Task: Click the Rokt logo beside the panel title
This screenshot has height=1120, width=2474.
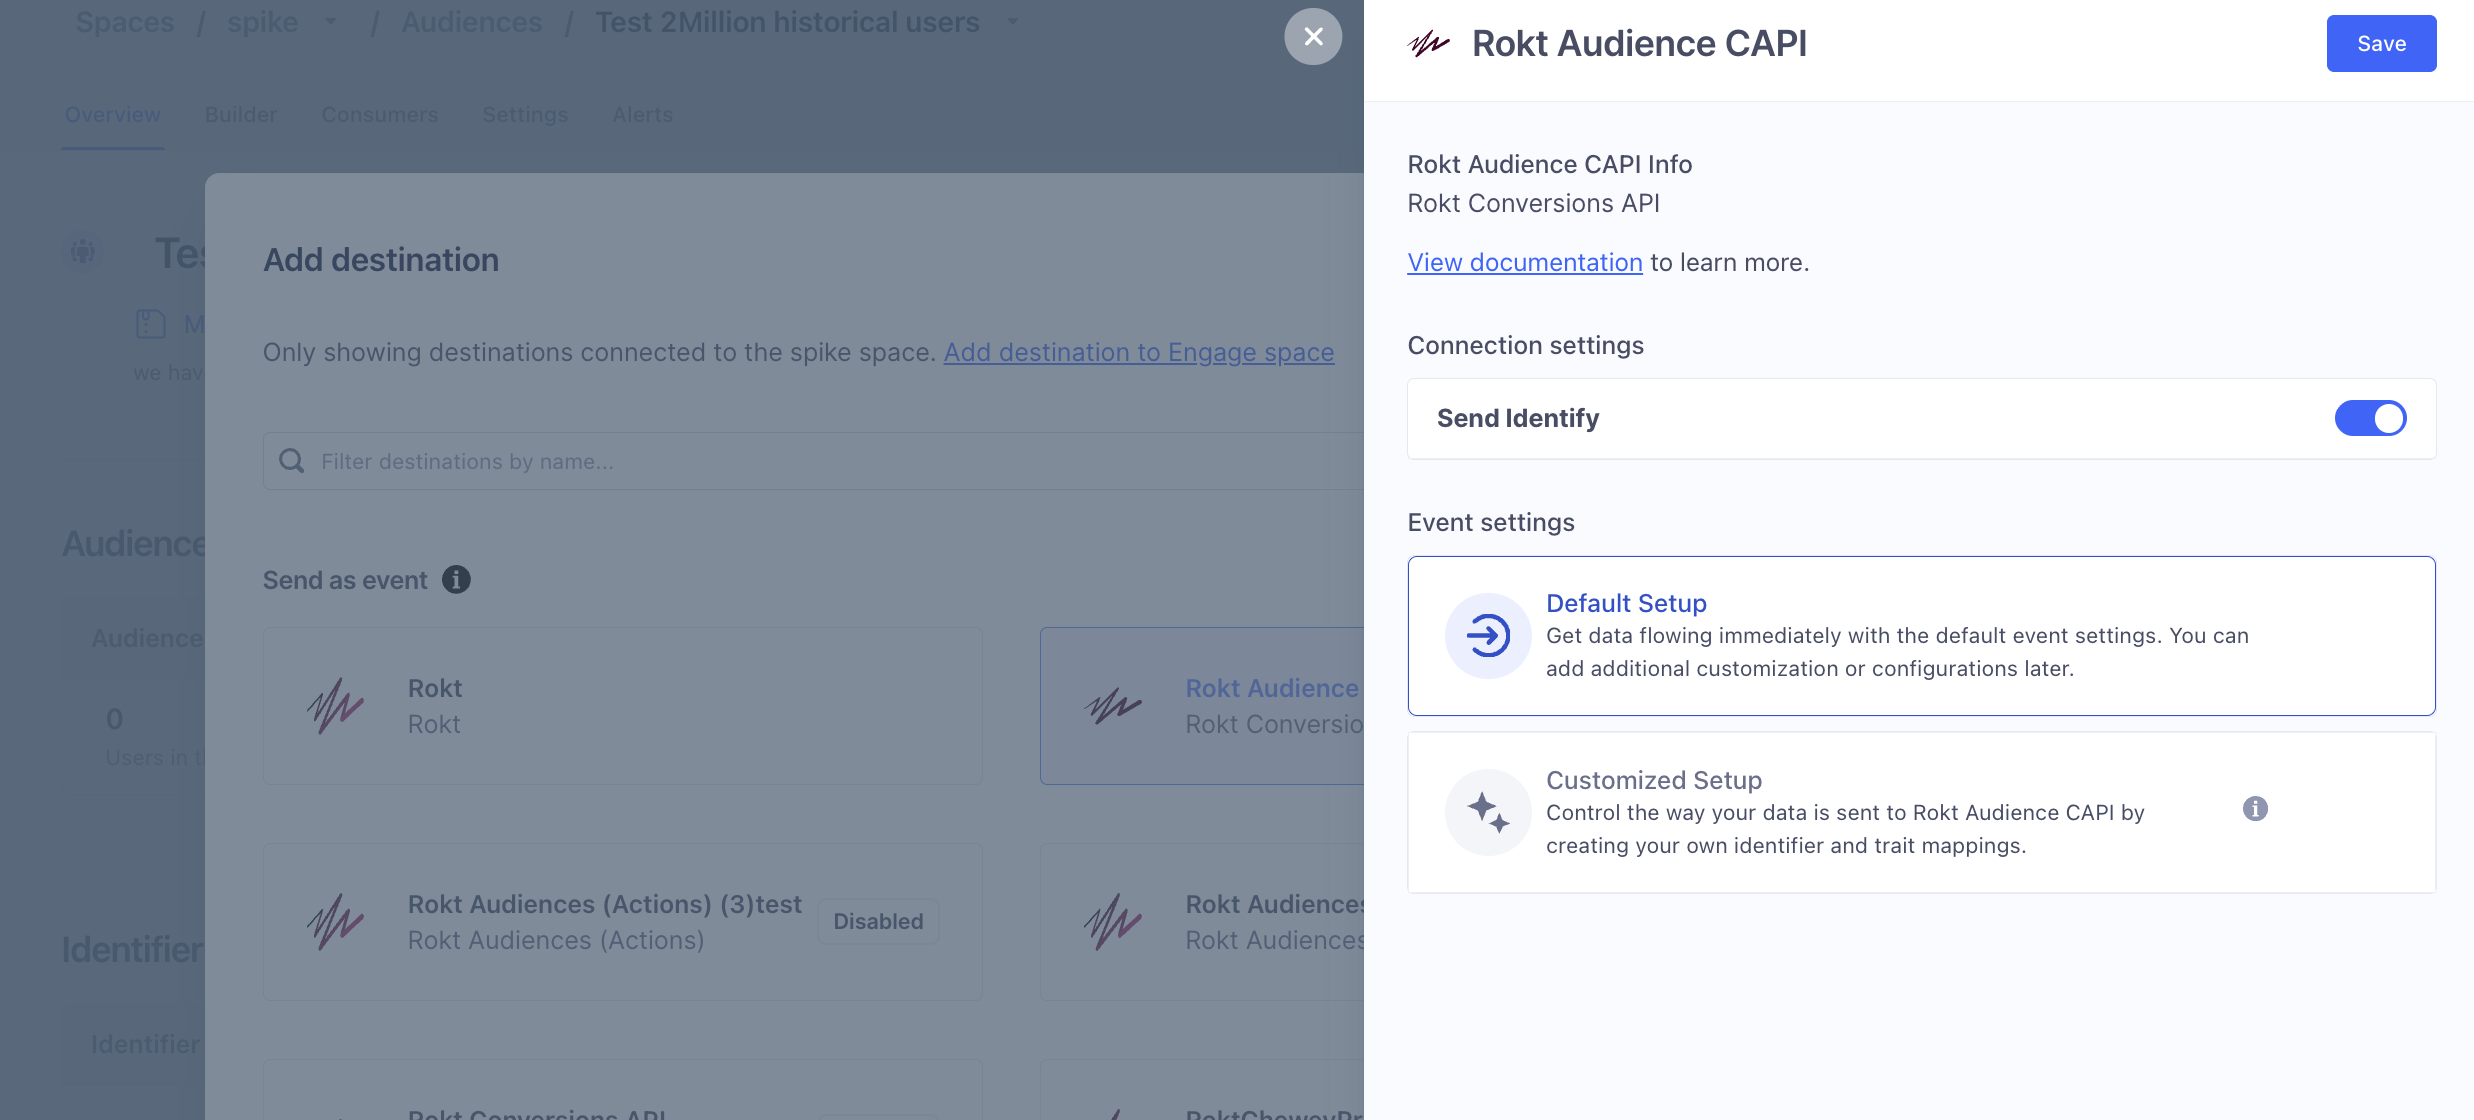Action: pyautogui.click(x=1428, y=44)
